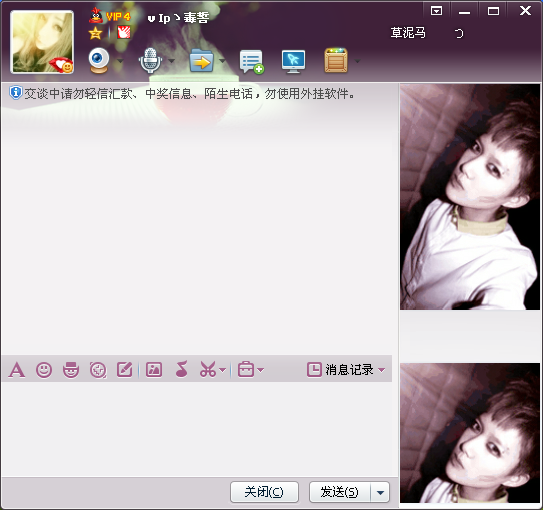Insert a picture into the message

pos(154,369)
